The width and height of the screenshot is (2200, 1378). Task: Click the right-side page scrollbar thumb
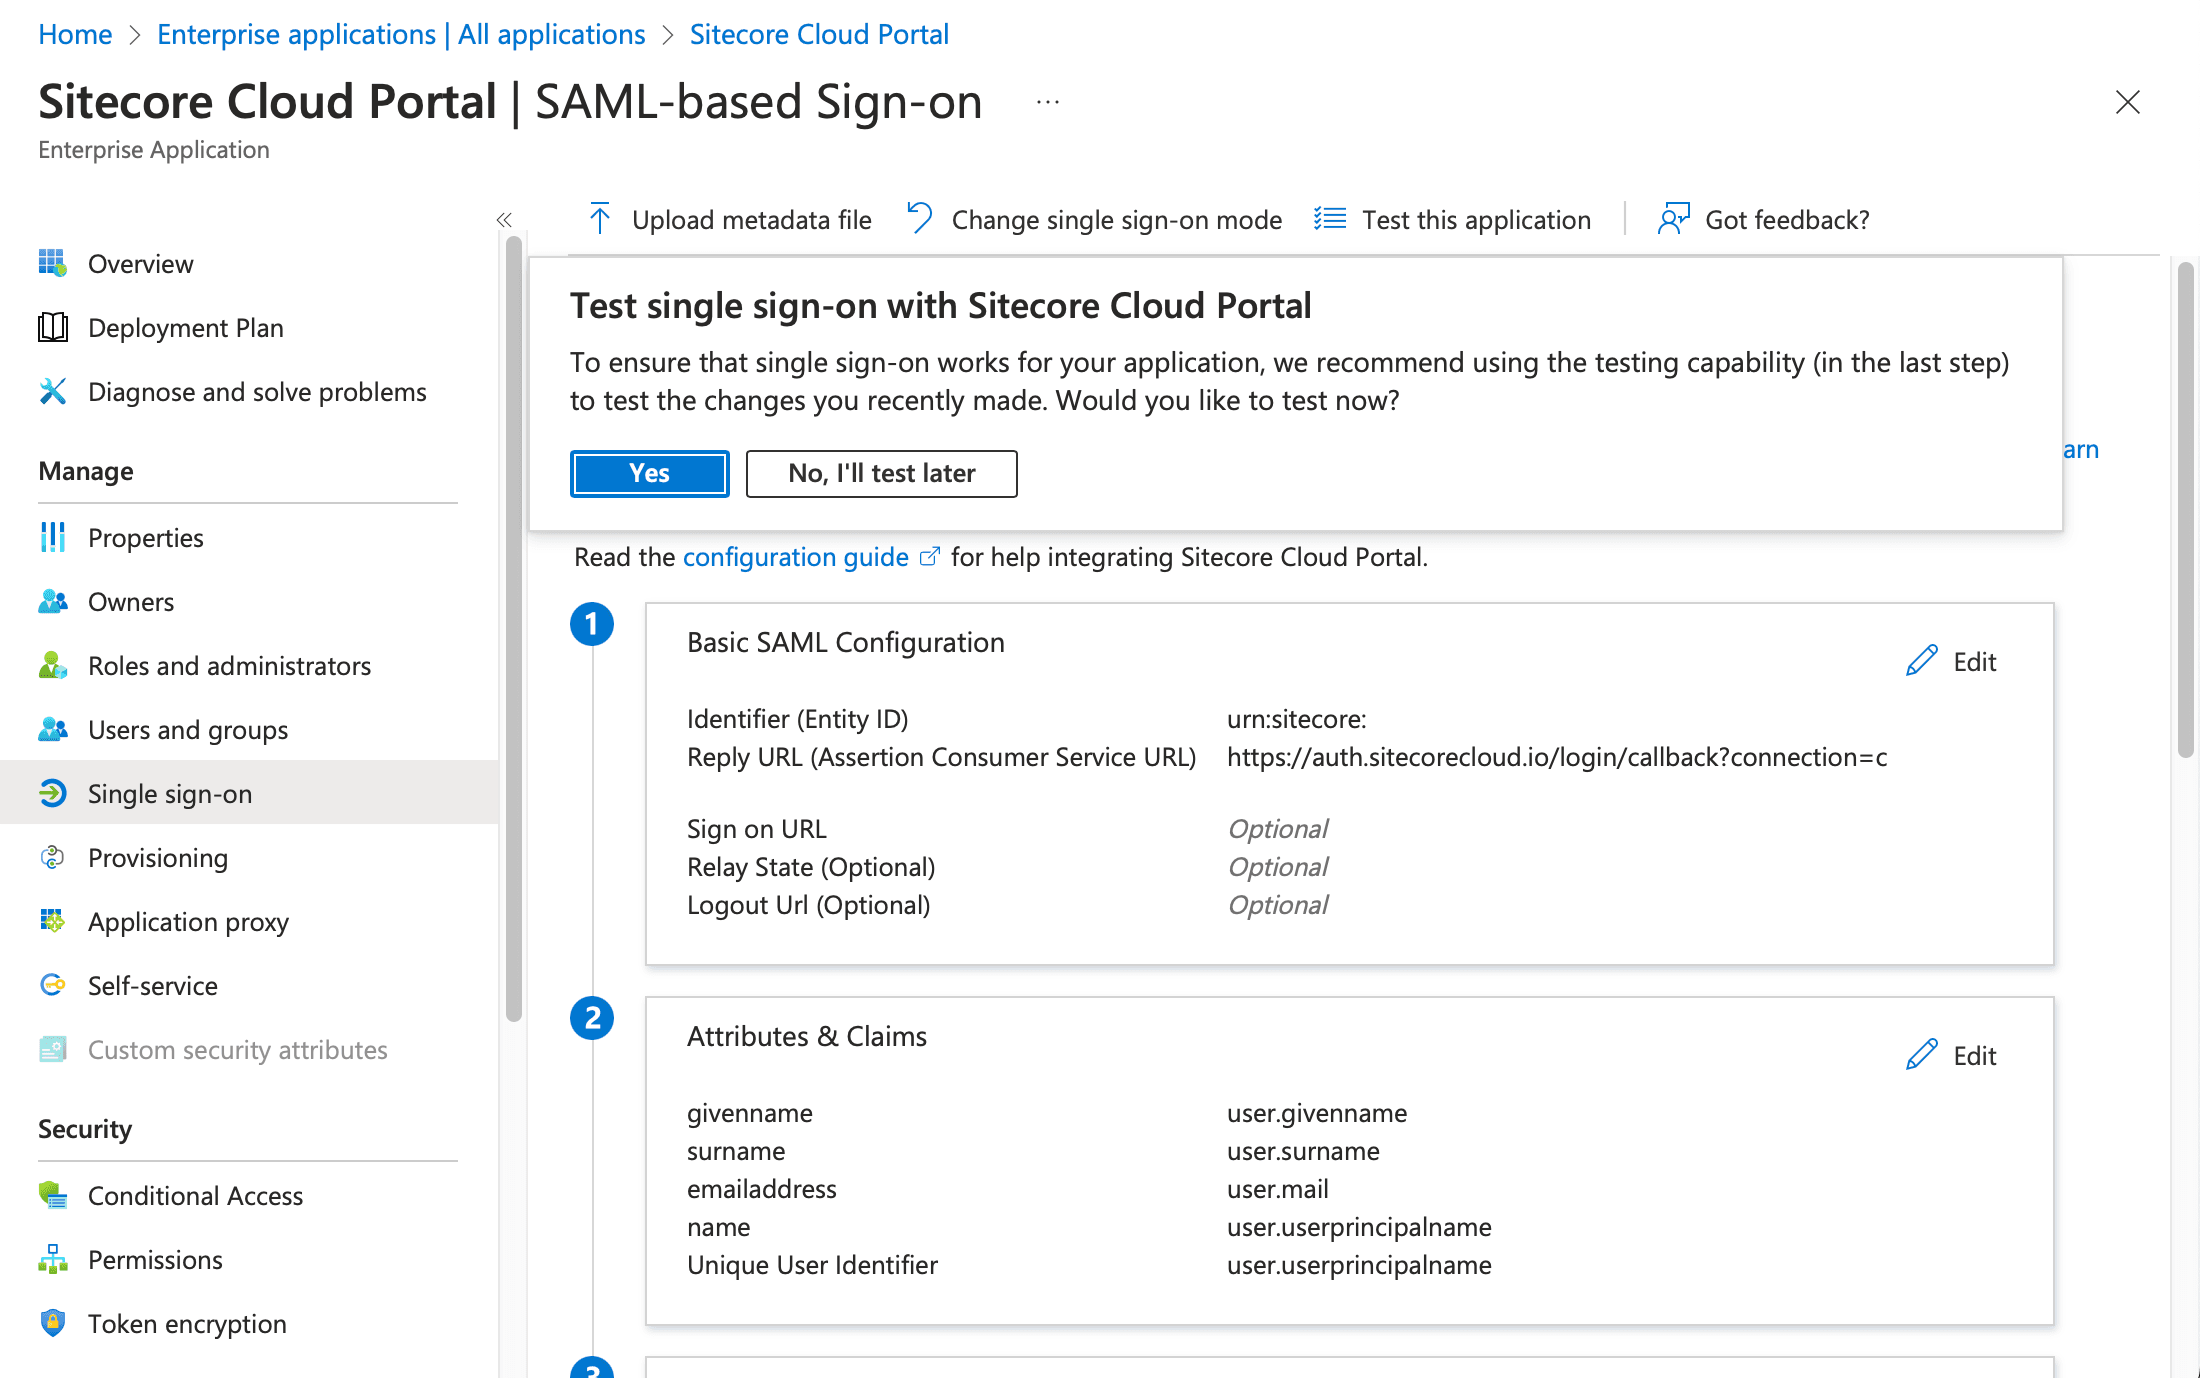coord(2186,510)
